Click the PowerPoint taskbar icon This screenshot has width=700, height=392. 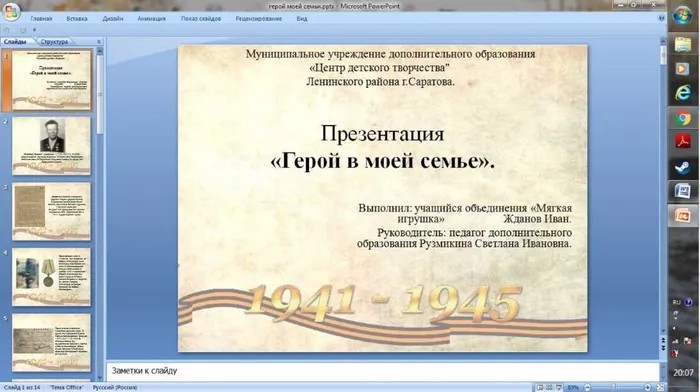click(x=683, y=217)
